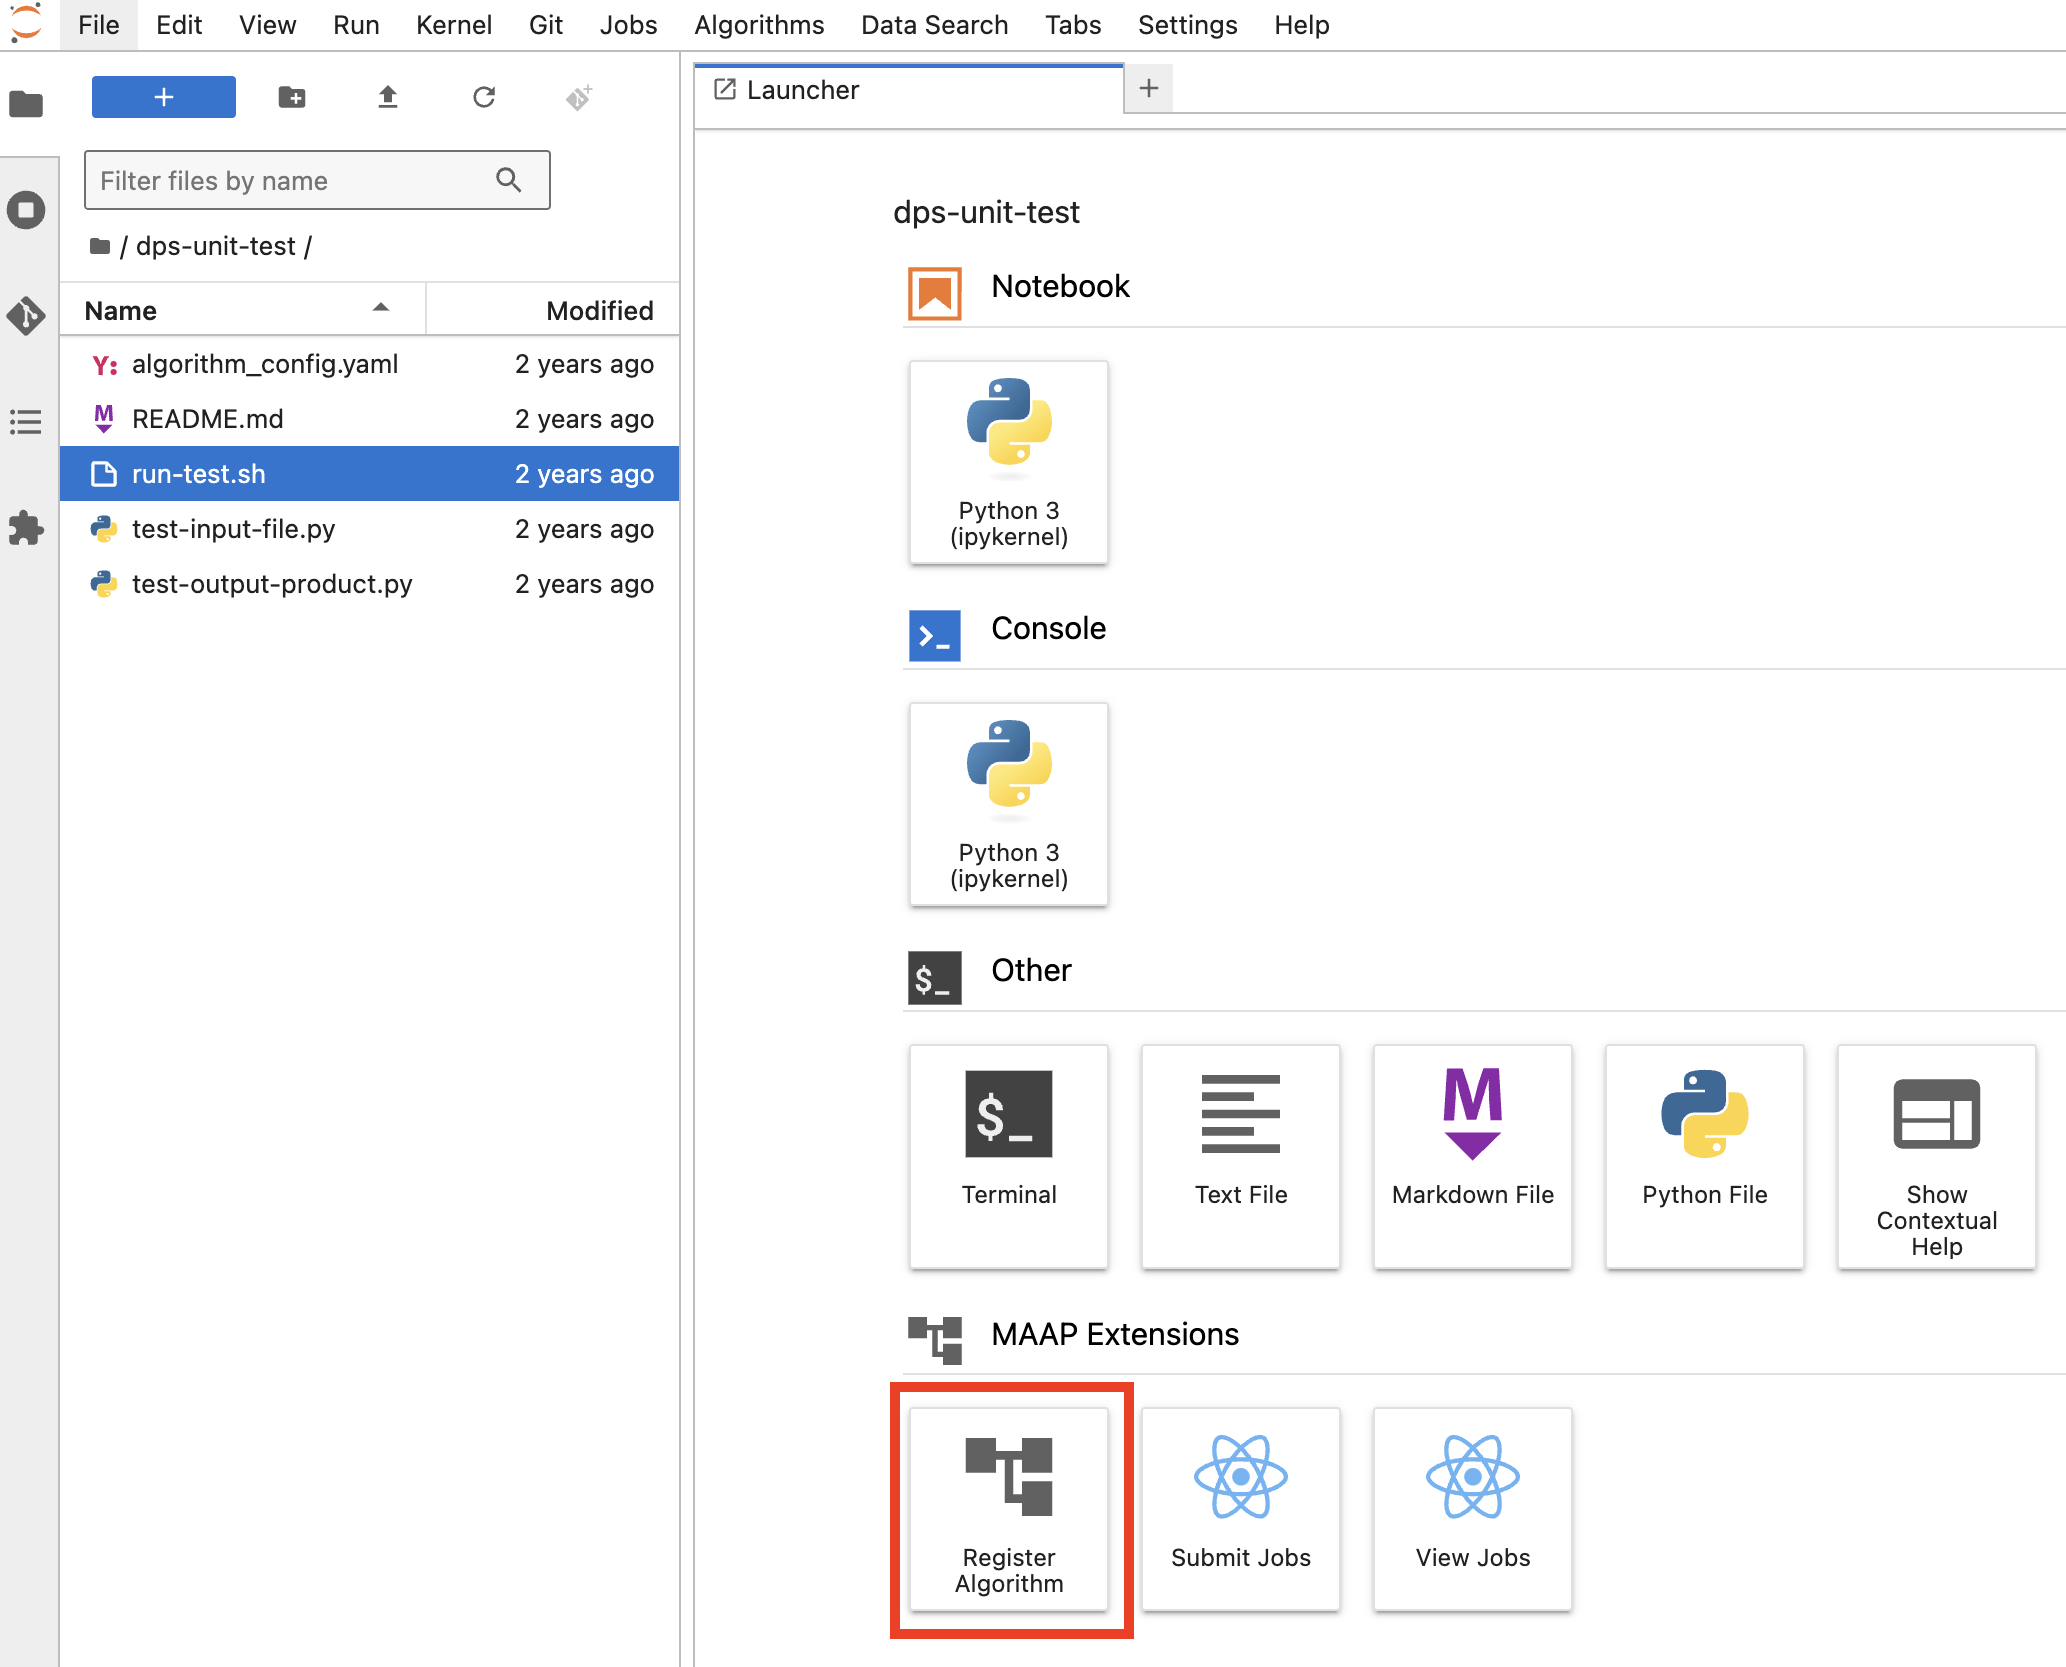
Task: Sort files by Modified column
Action: pos(553,310)
